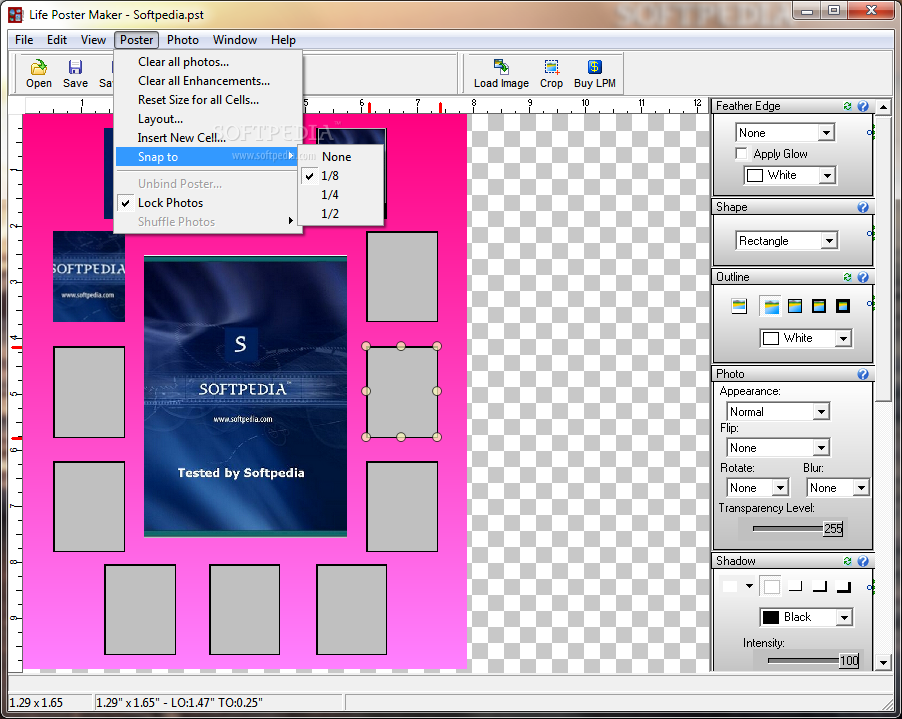Enable the Apply Glow checkbox
This screenshot has width=902, height=719.
(x=742, y=154)
